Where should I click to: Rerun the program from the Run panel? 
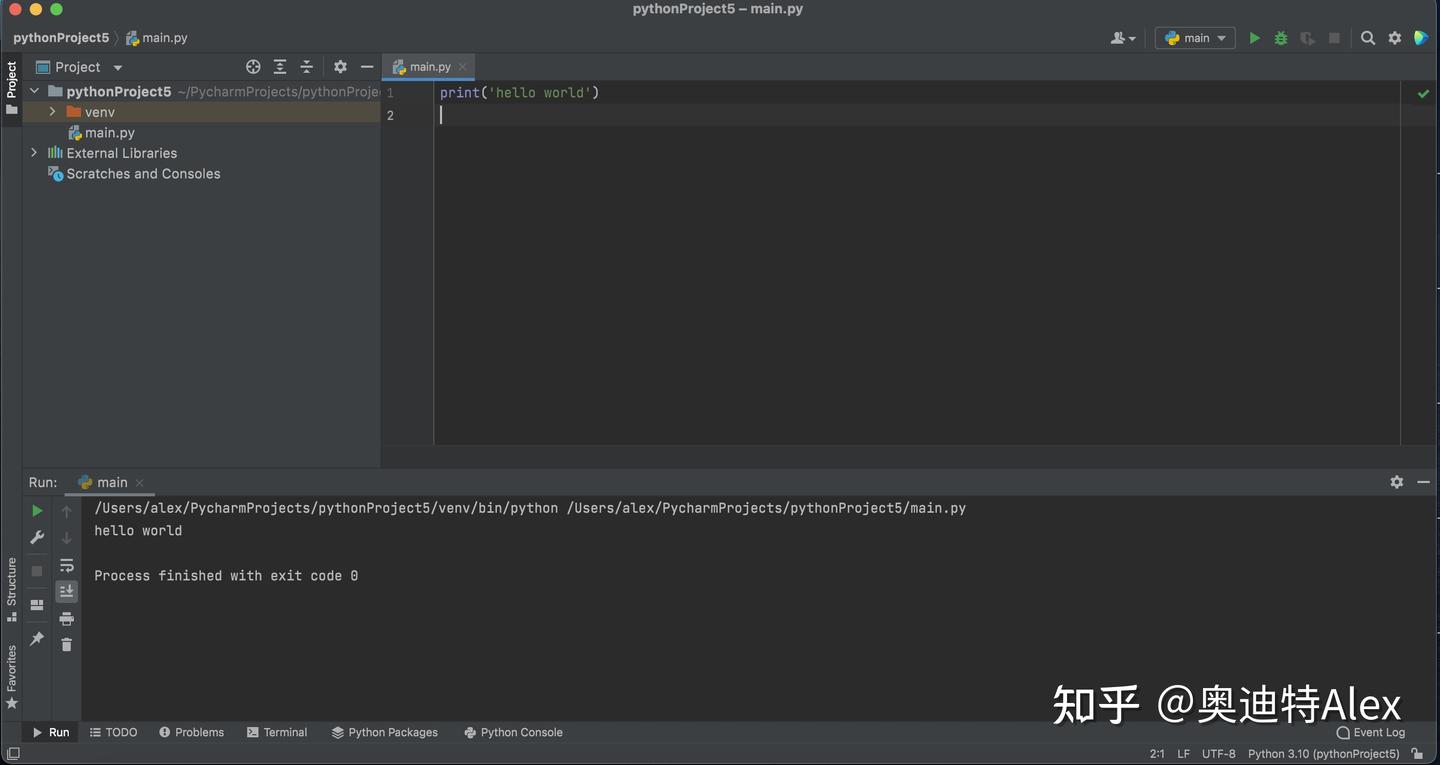[36, 510]
